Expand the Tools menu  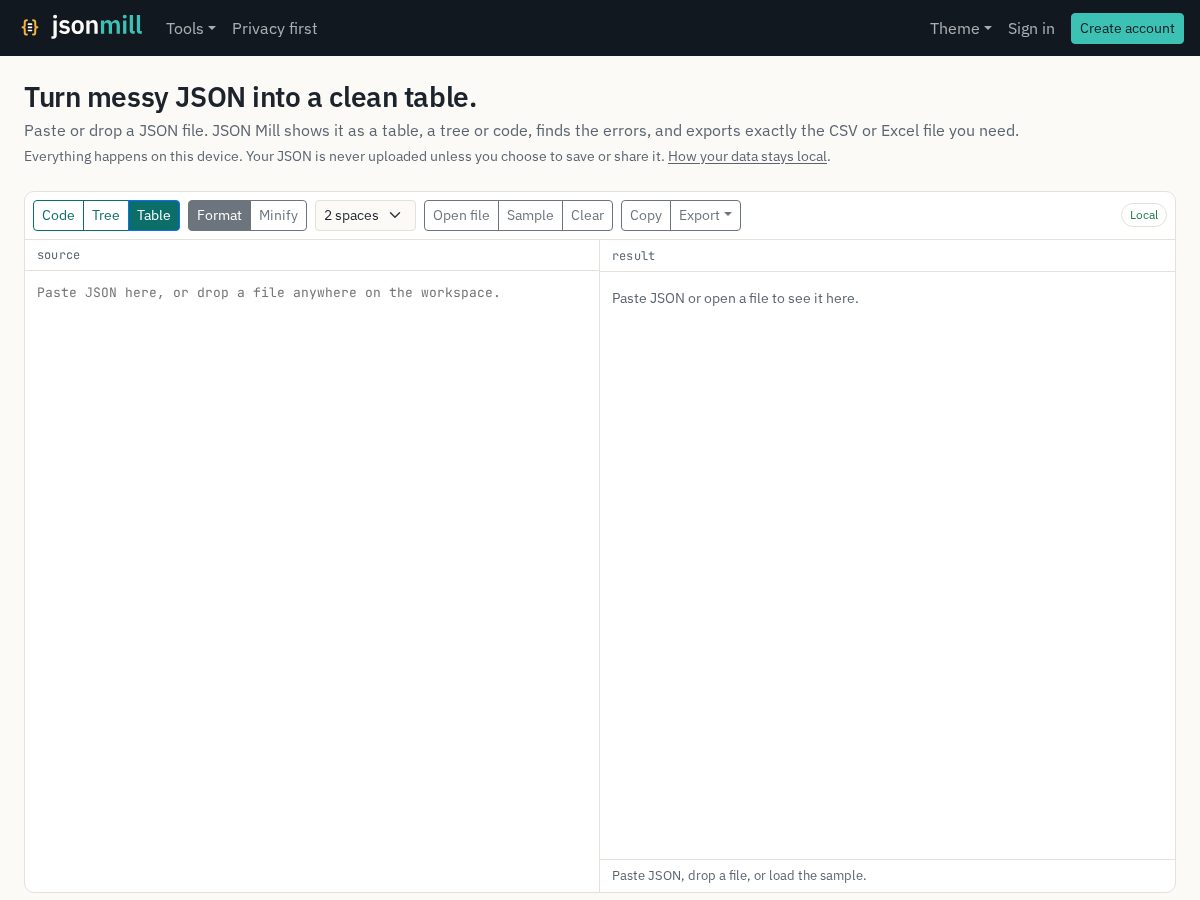pyautogui.click(x=191, y=28)
